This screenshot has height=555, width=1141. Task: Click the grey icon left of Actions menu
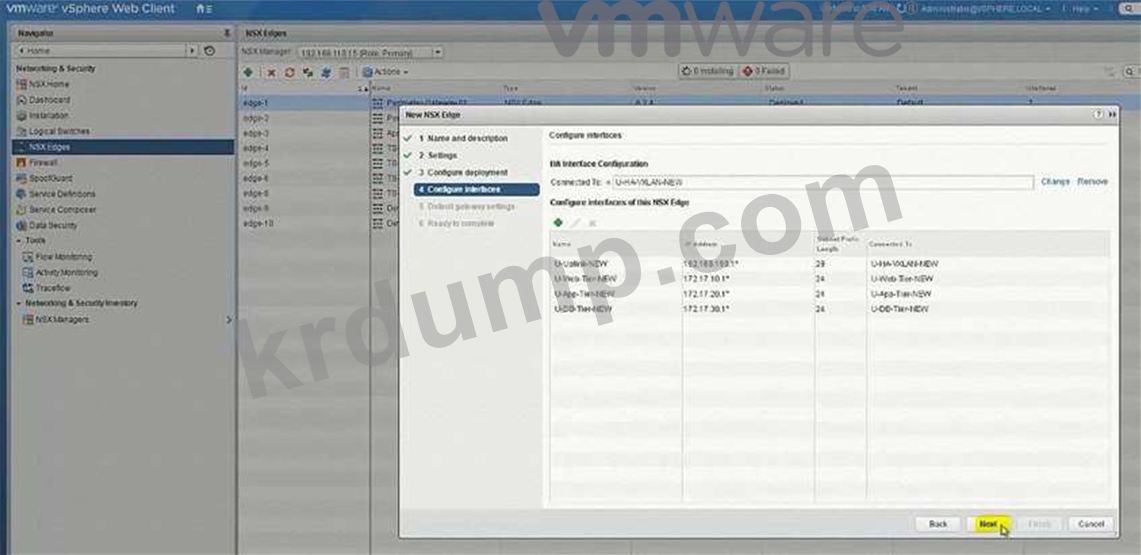(344, 72)
